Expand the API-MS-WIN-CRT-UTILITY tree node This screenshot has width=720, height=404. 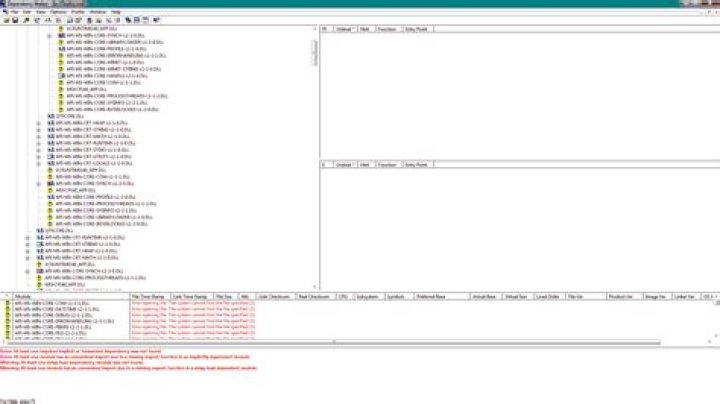coord(39,157)
